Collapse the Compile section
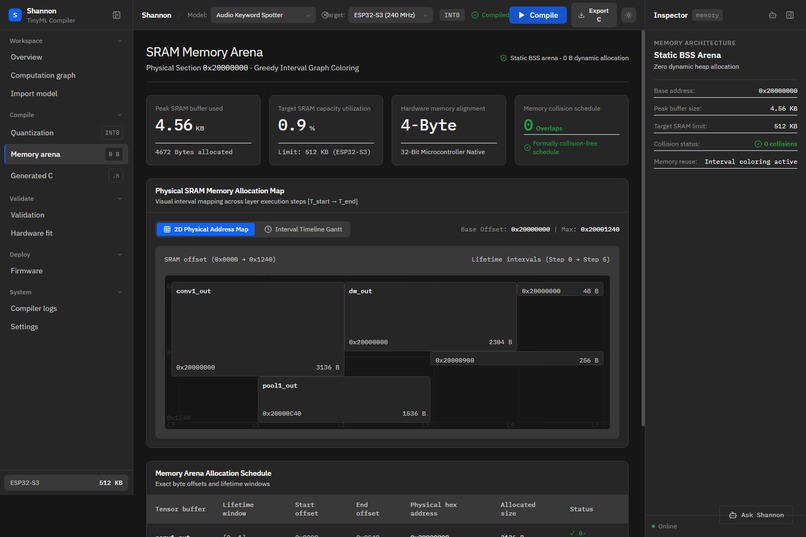Screen dimensions: 806x537 [x=120, y=115]
